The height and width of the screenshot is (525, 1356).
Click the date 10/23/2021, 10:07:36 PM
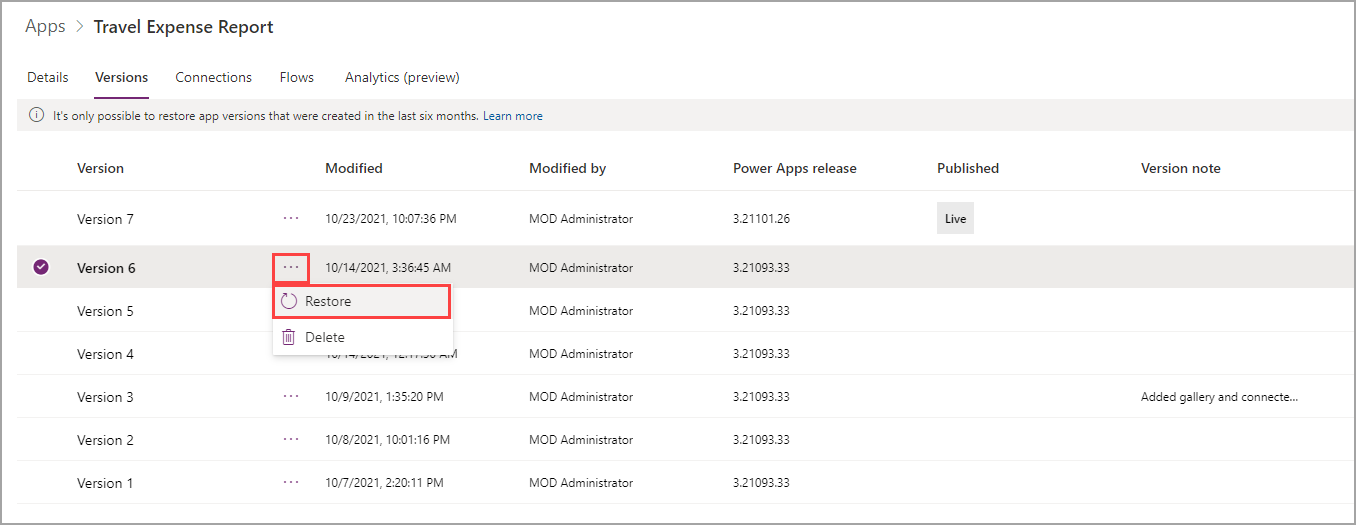pyautogui.click(x=390, y=218)
